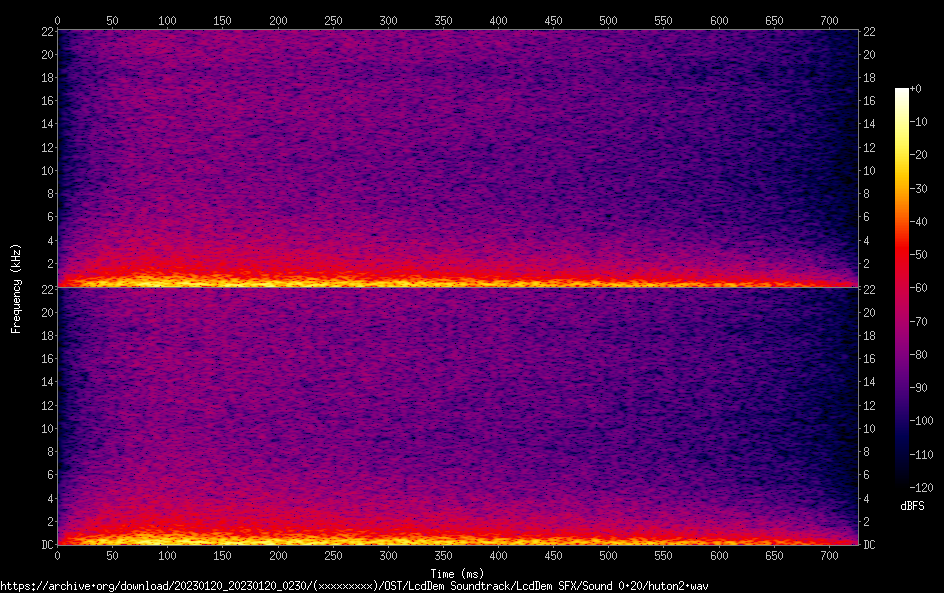Click the DC label at the bottom-right axis
This screenshot has width=944, height=593.
point(870,545)
